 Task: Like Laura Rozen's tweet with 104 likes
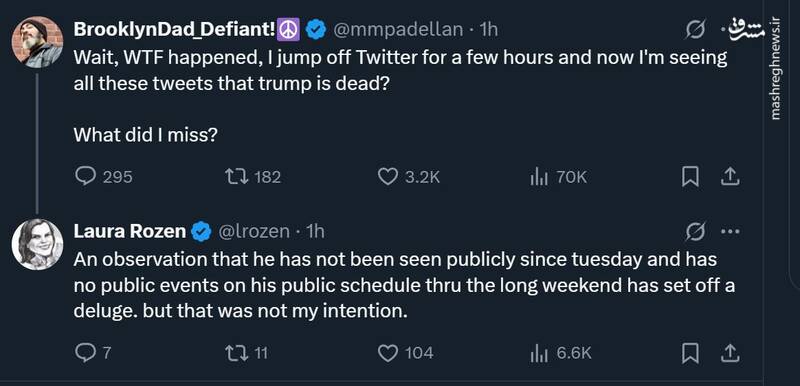pos(388,352)
